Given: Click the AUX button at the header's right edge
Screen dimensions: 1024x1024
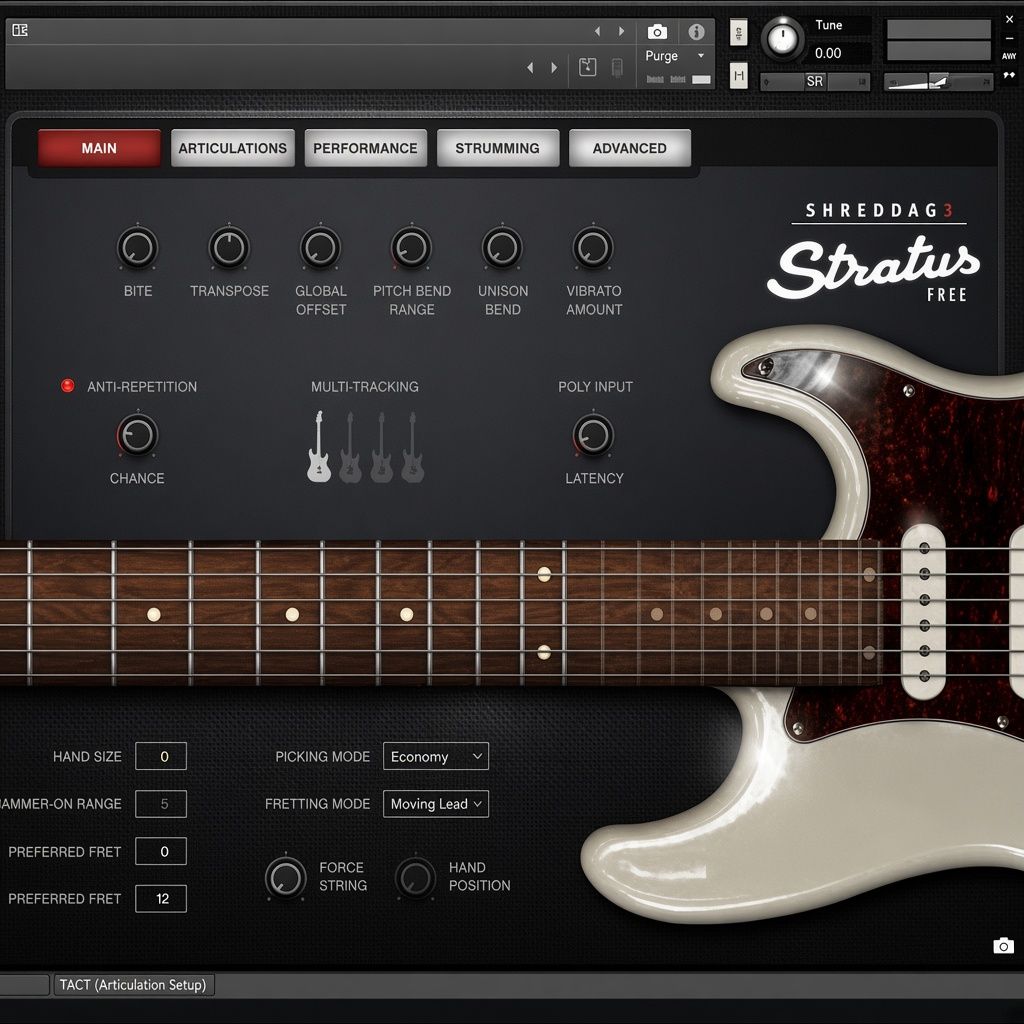Looking at the screenshot, I should pos(1009,56).
